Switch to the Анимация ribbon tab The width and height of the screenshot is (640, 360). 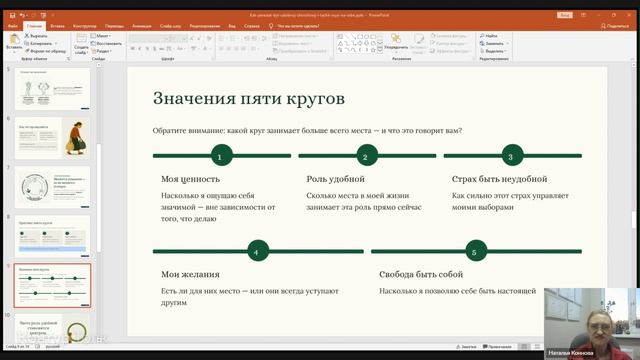tap(142, 26)
